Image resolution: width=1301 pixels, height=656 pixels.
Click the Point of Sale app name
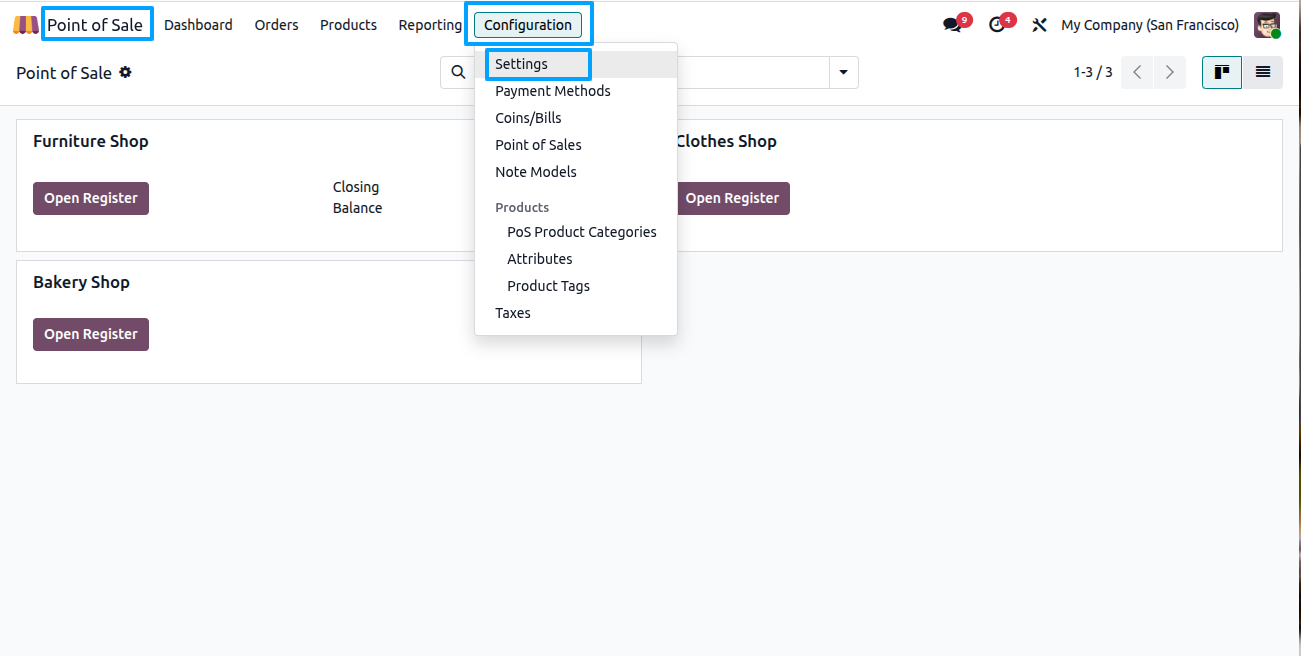tap(95, 25)
